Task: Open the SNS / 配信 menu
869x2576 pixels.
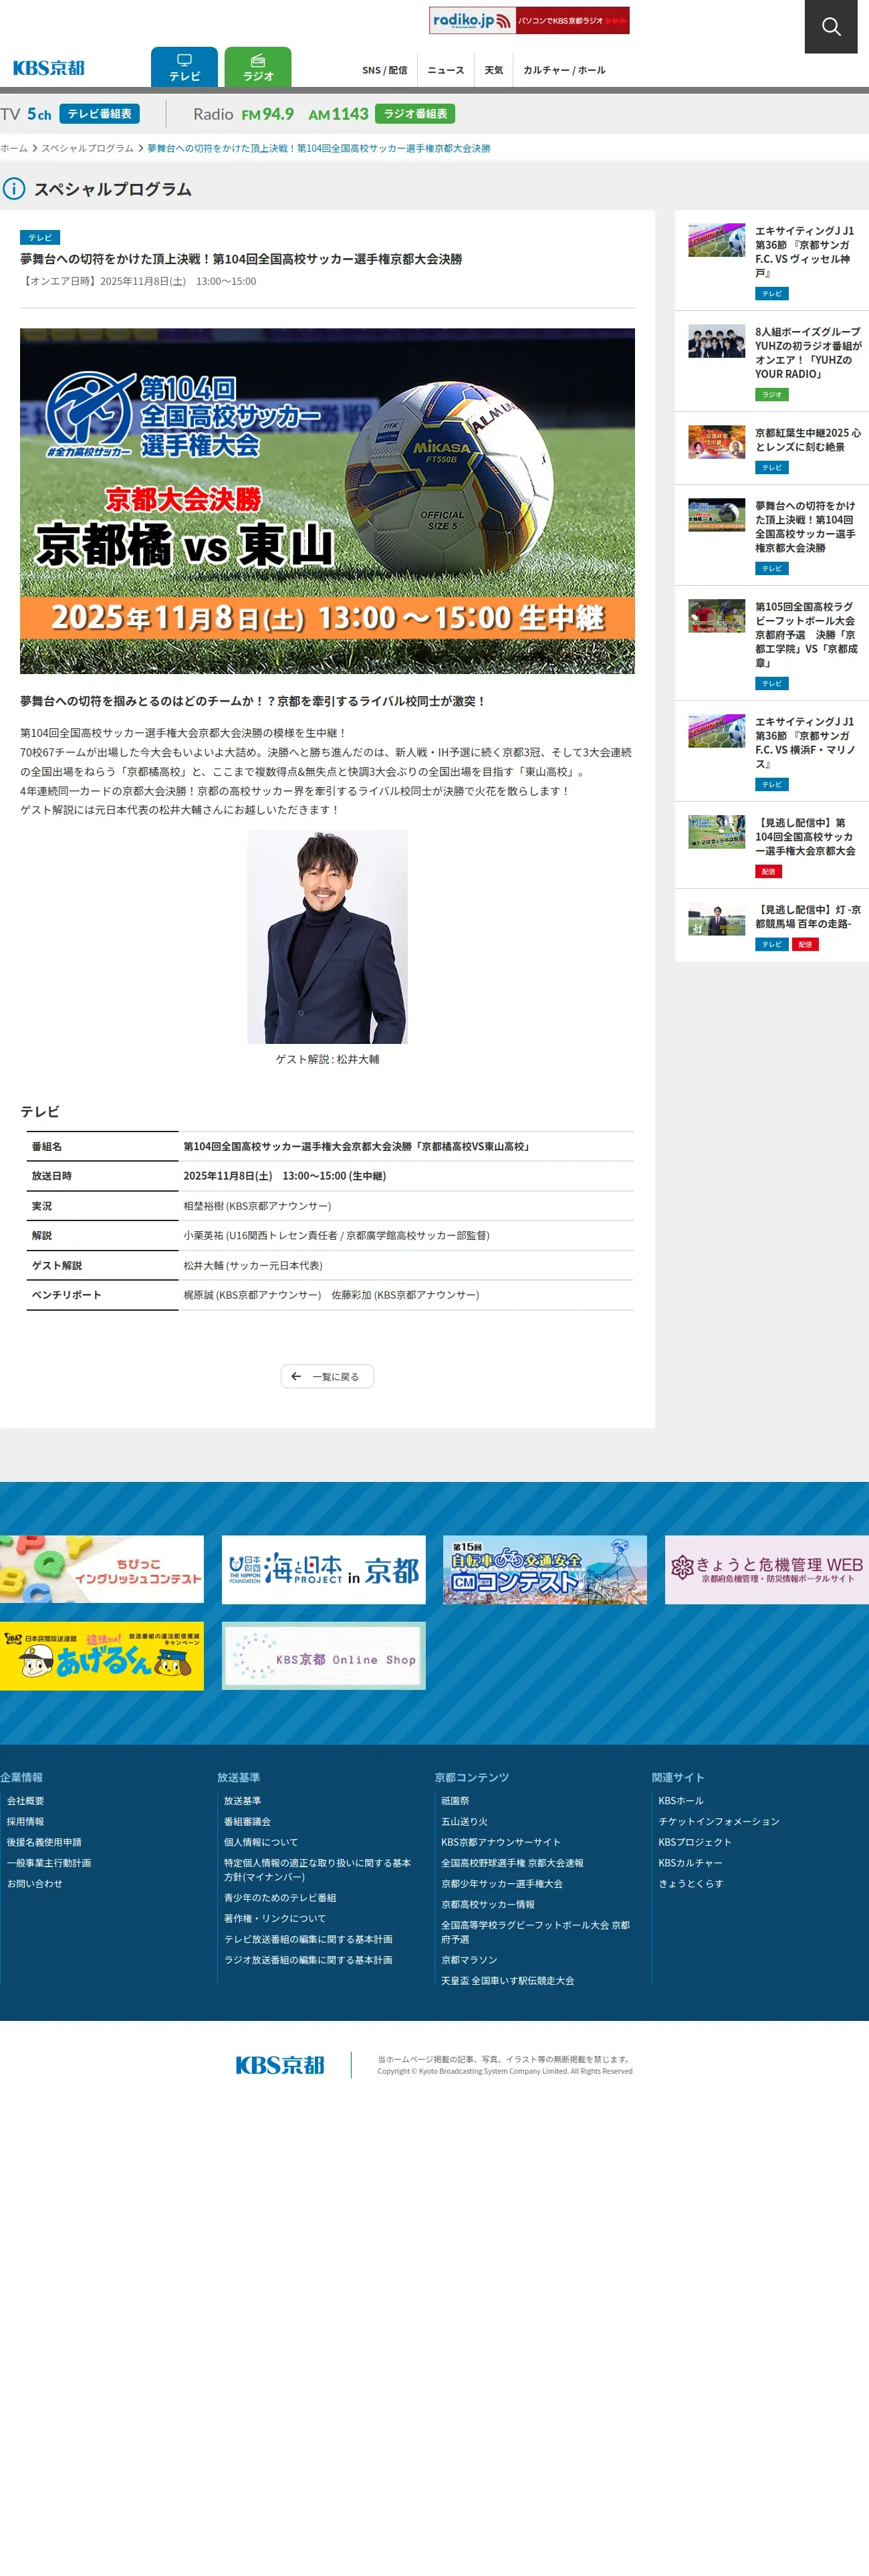Action: pos(385,70)
